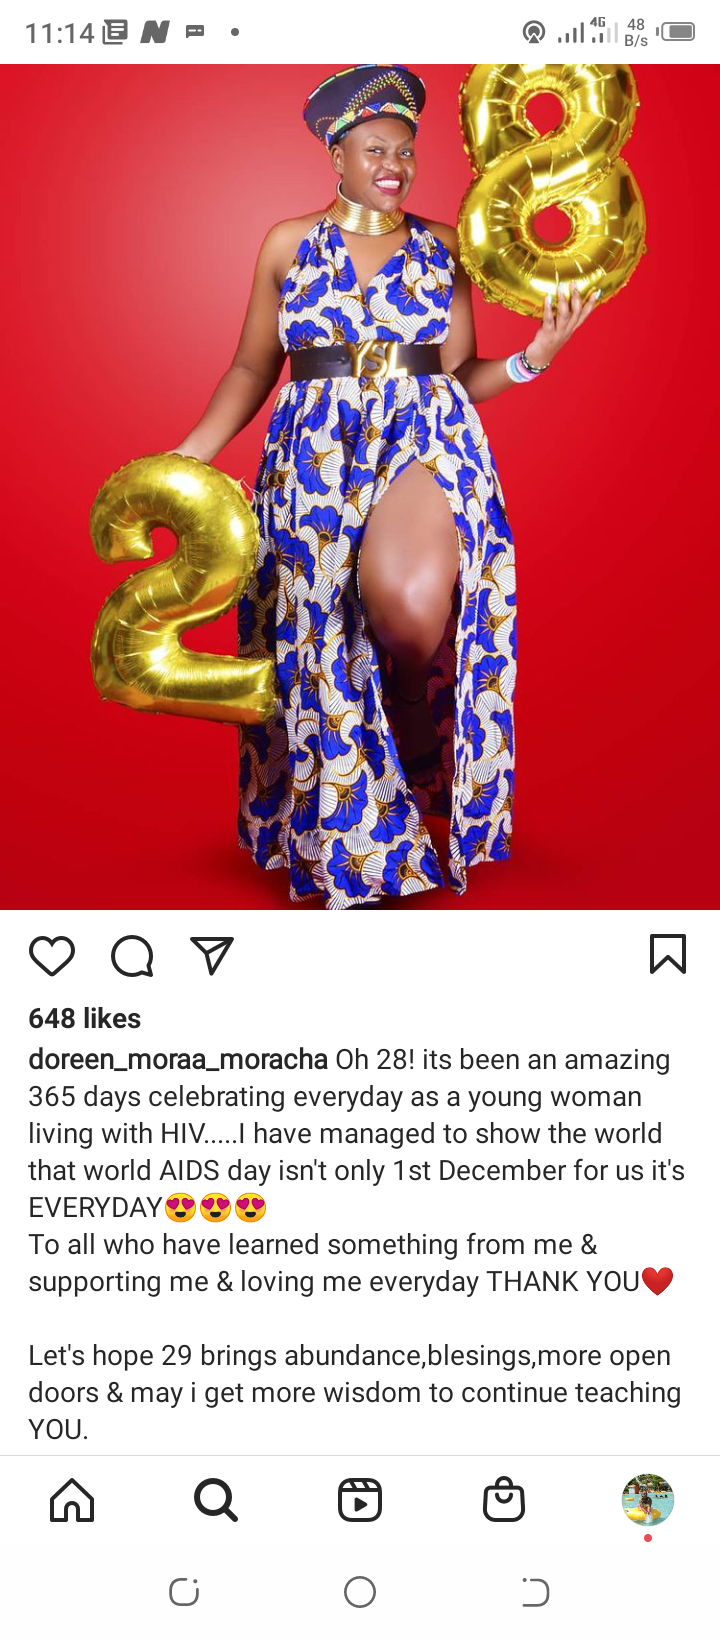Tap the Android recent apps button

tap(184, 1592)
